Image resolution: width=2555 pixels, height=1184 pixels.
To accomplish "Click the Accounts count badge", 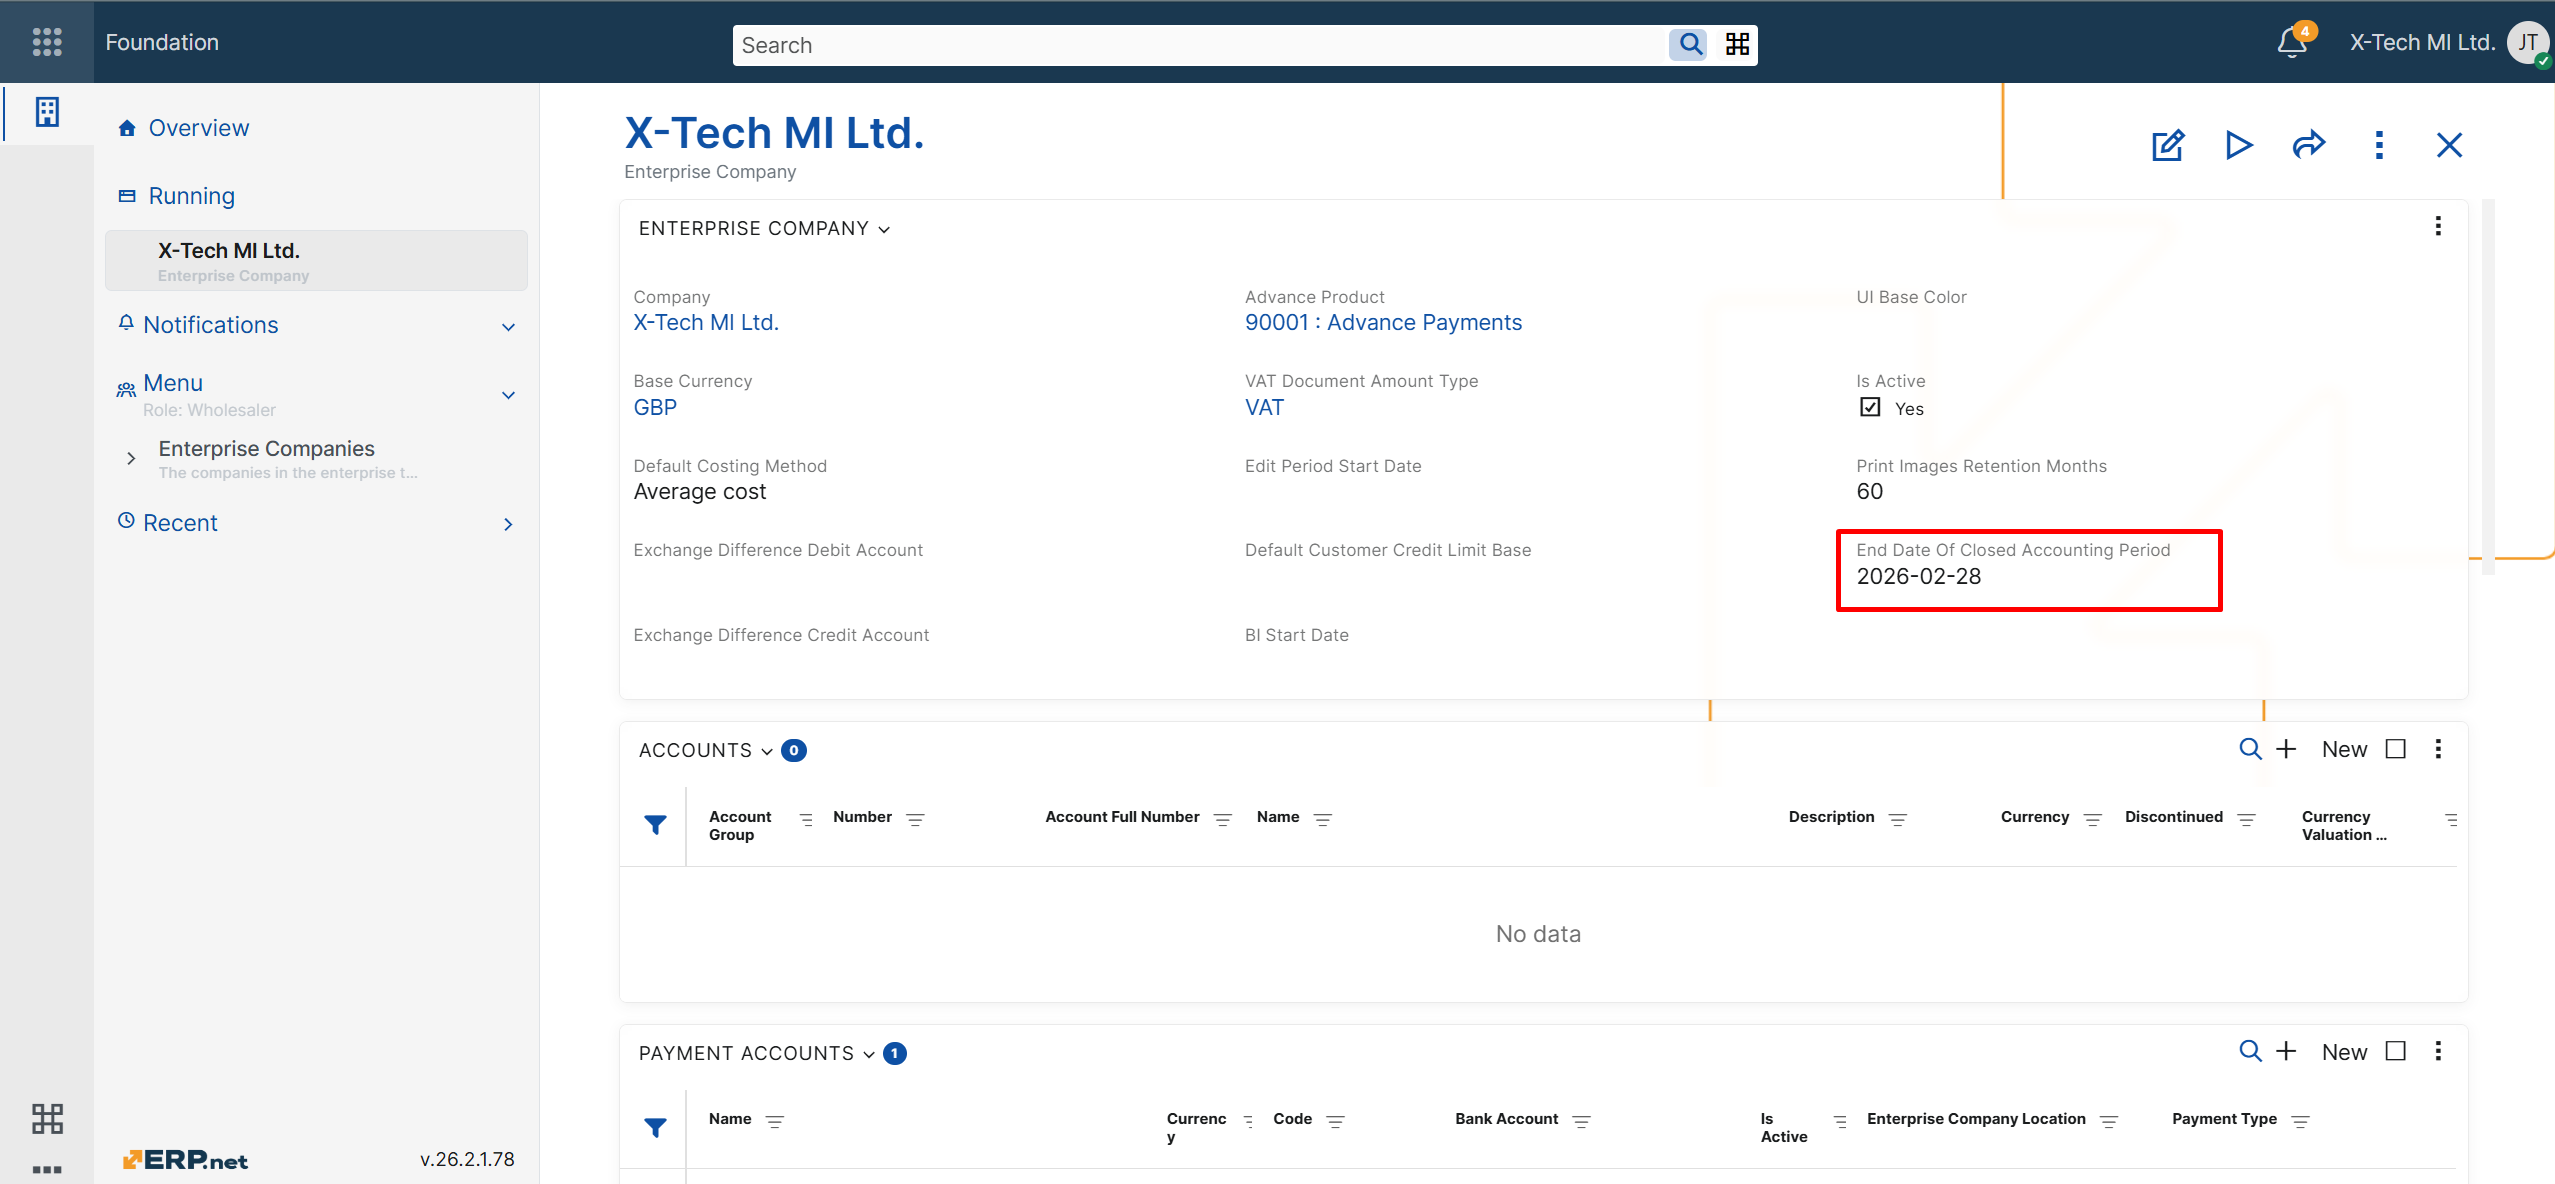I will [x=794, y=750].
